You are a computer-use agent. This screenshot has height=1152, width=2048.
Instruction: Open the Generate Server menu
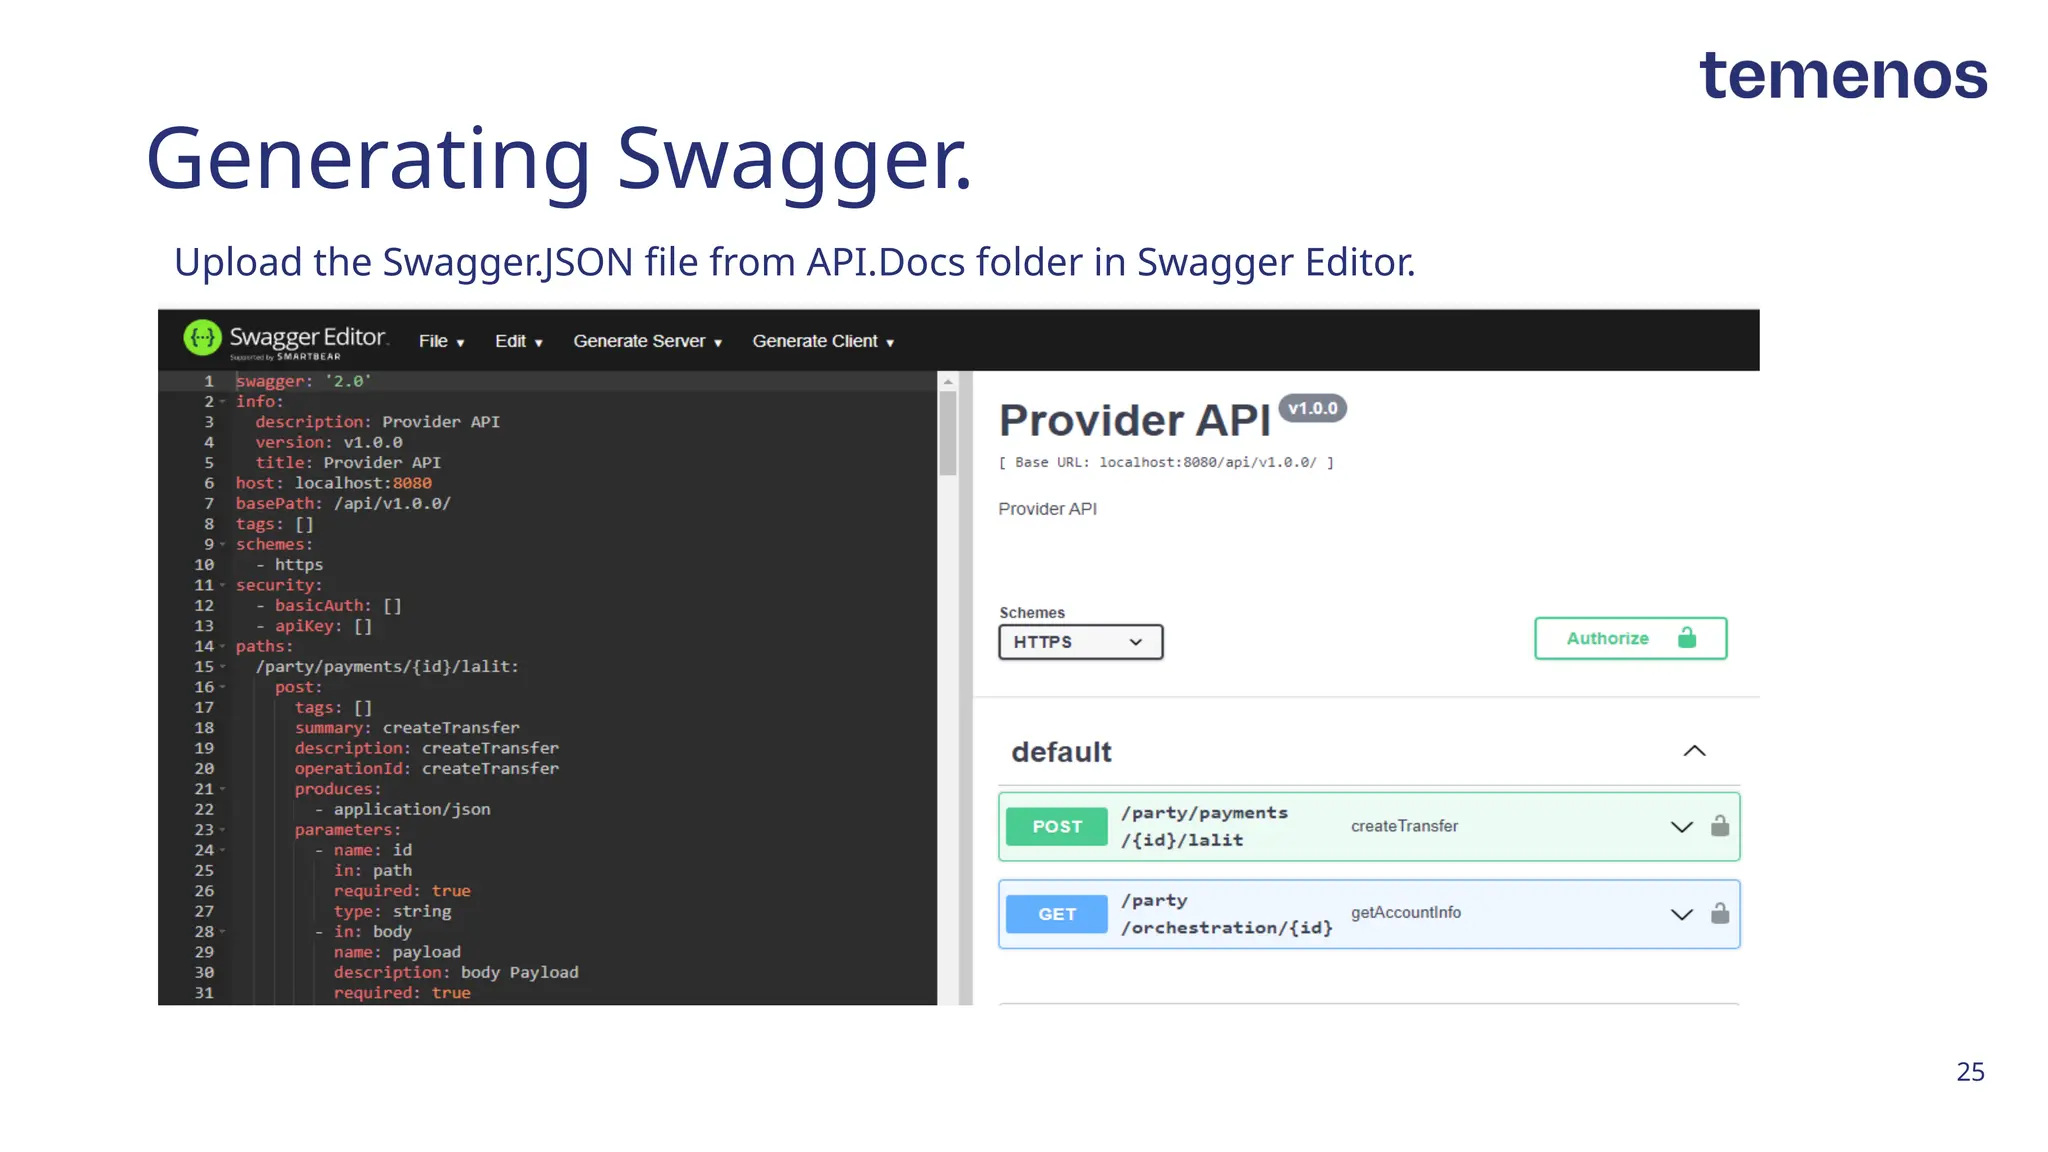(x=647, y=341)
